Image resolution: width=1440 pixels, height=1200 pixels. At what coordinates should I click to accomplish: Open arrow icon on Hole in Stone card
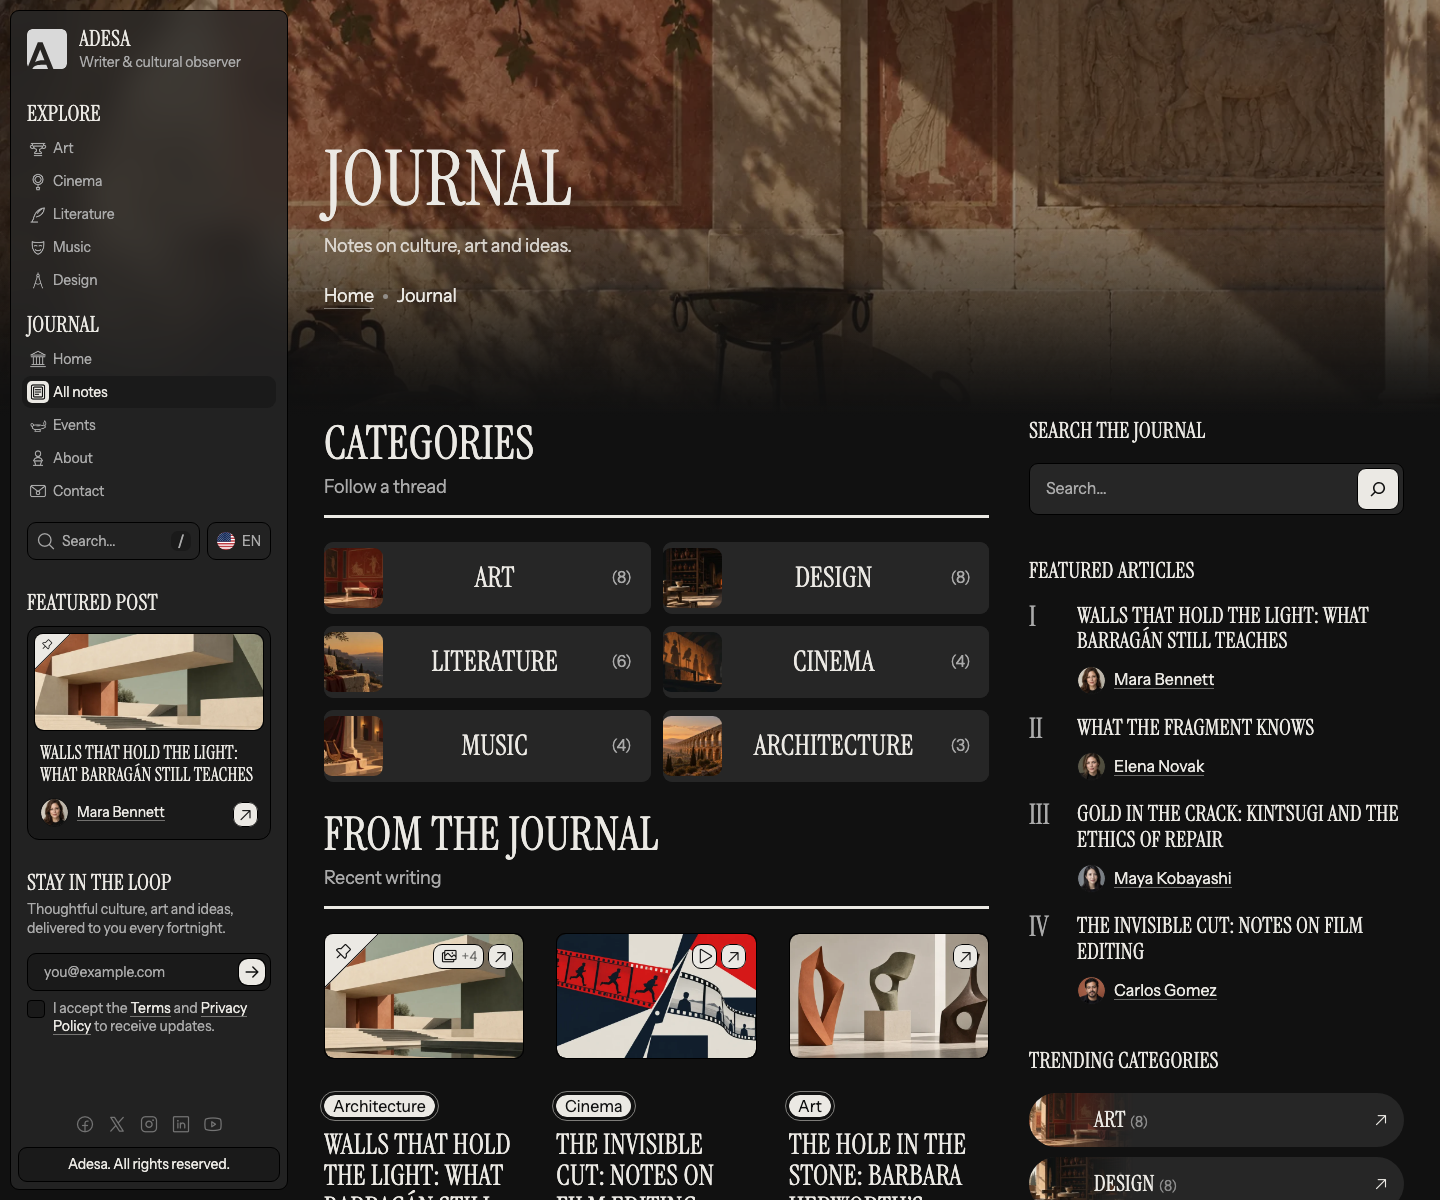(x=966, y=956)
